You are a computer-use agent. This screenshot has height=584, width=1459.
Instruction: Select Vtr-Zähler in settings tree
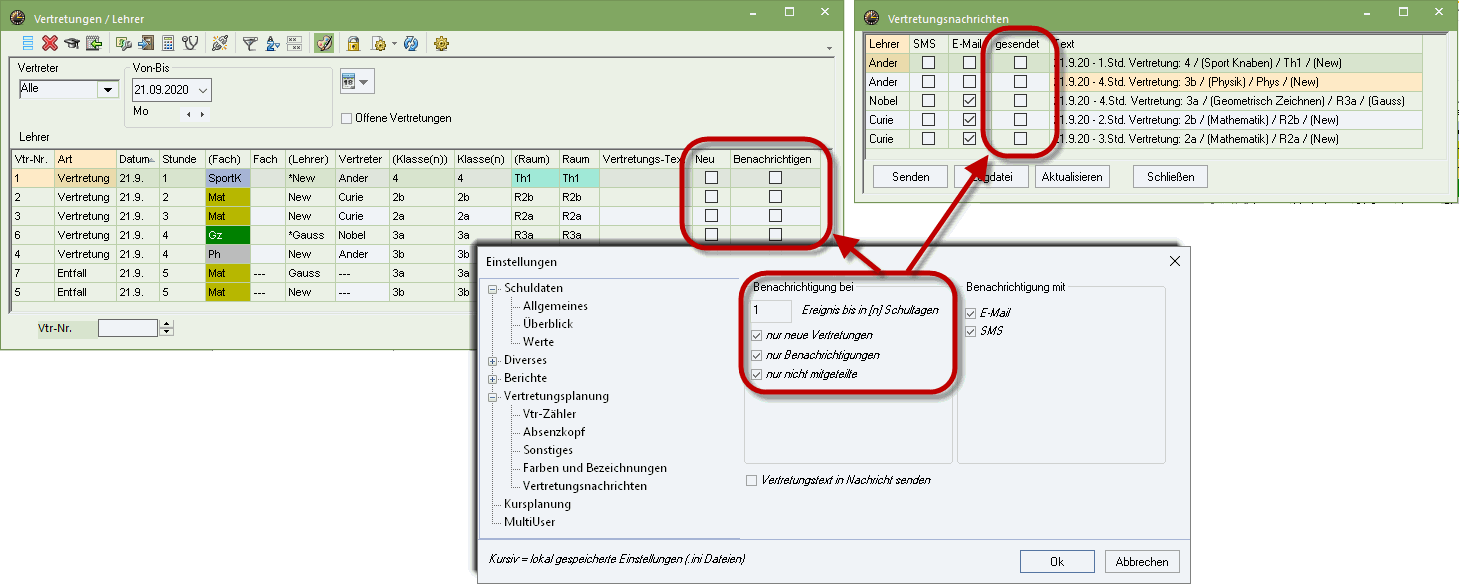(549, 414)
